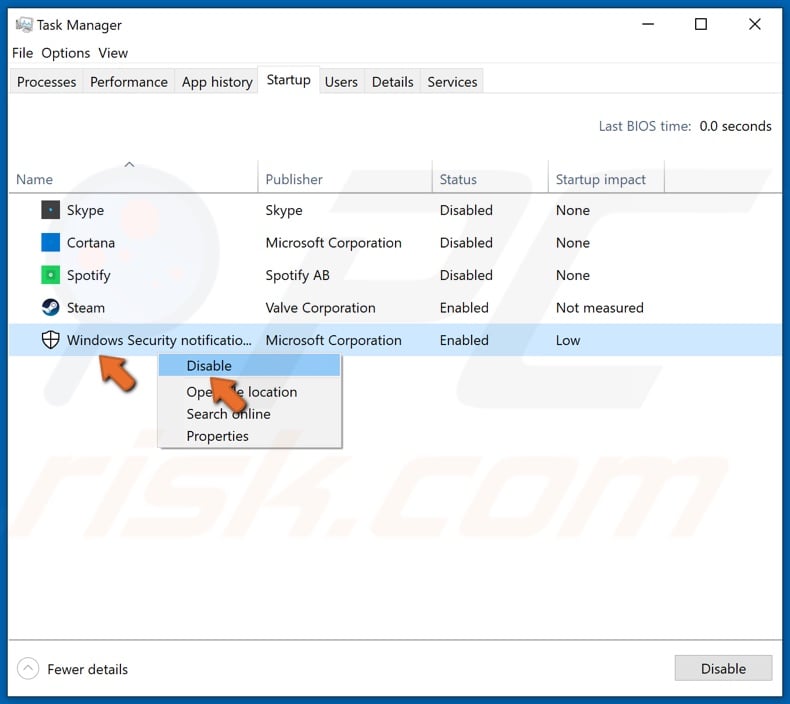Choose Disable in the context menu
This screenshot has height=704, width=790.
[x=249, y=365]
